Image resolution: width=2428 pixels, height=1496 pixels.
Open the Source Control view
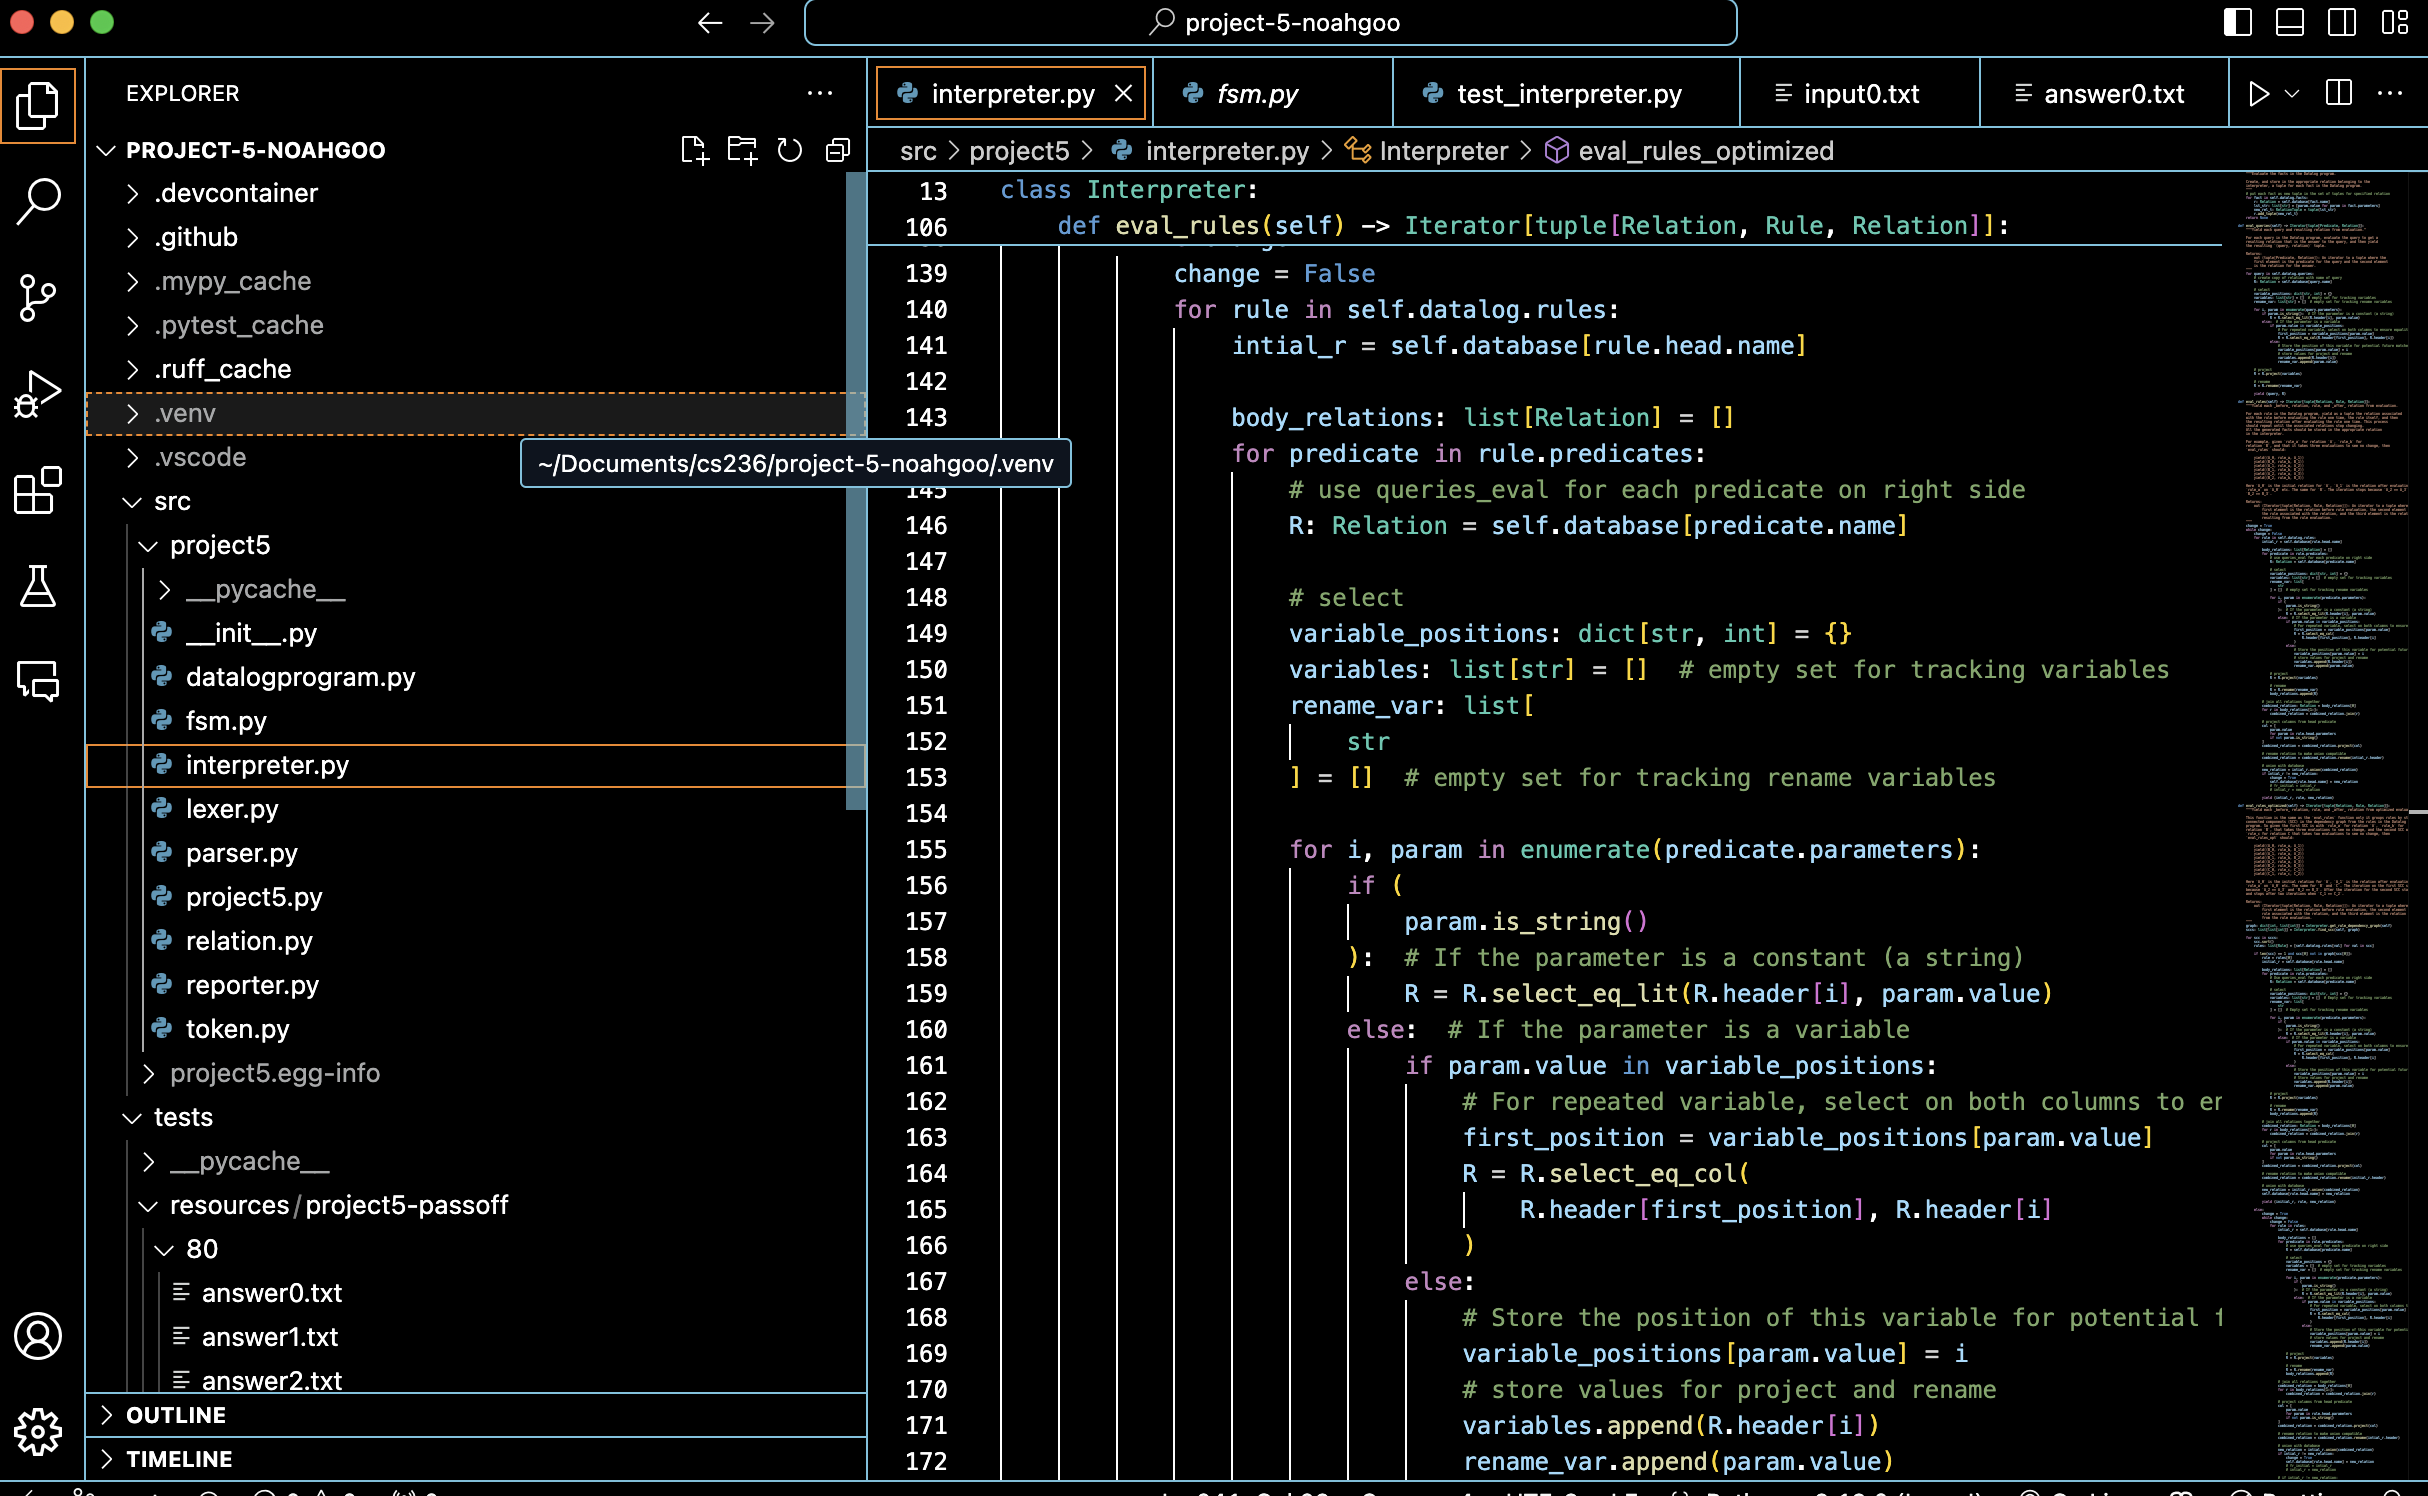(38, 297)
